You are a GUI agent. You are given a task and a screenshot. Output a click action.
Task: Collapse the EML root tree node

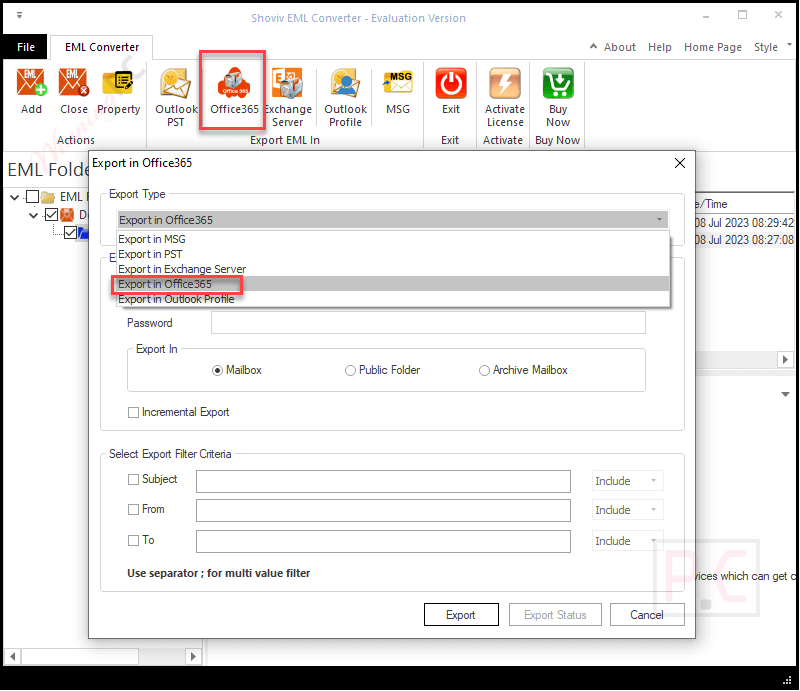click(15, 197)
